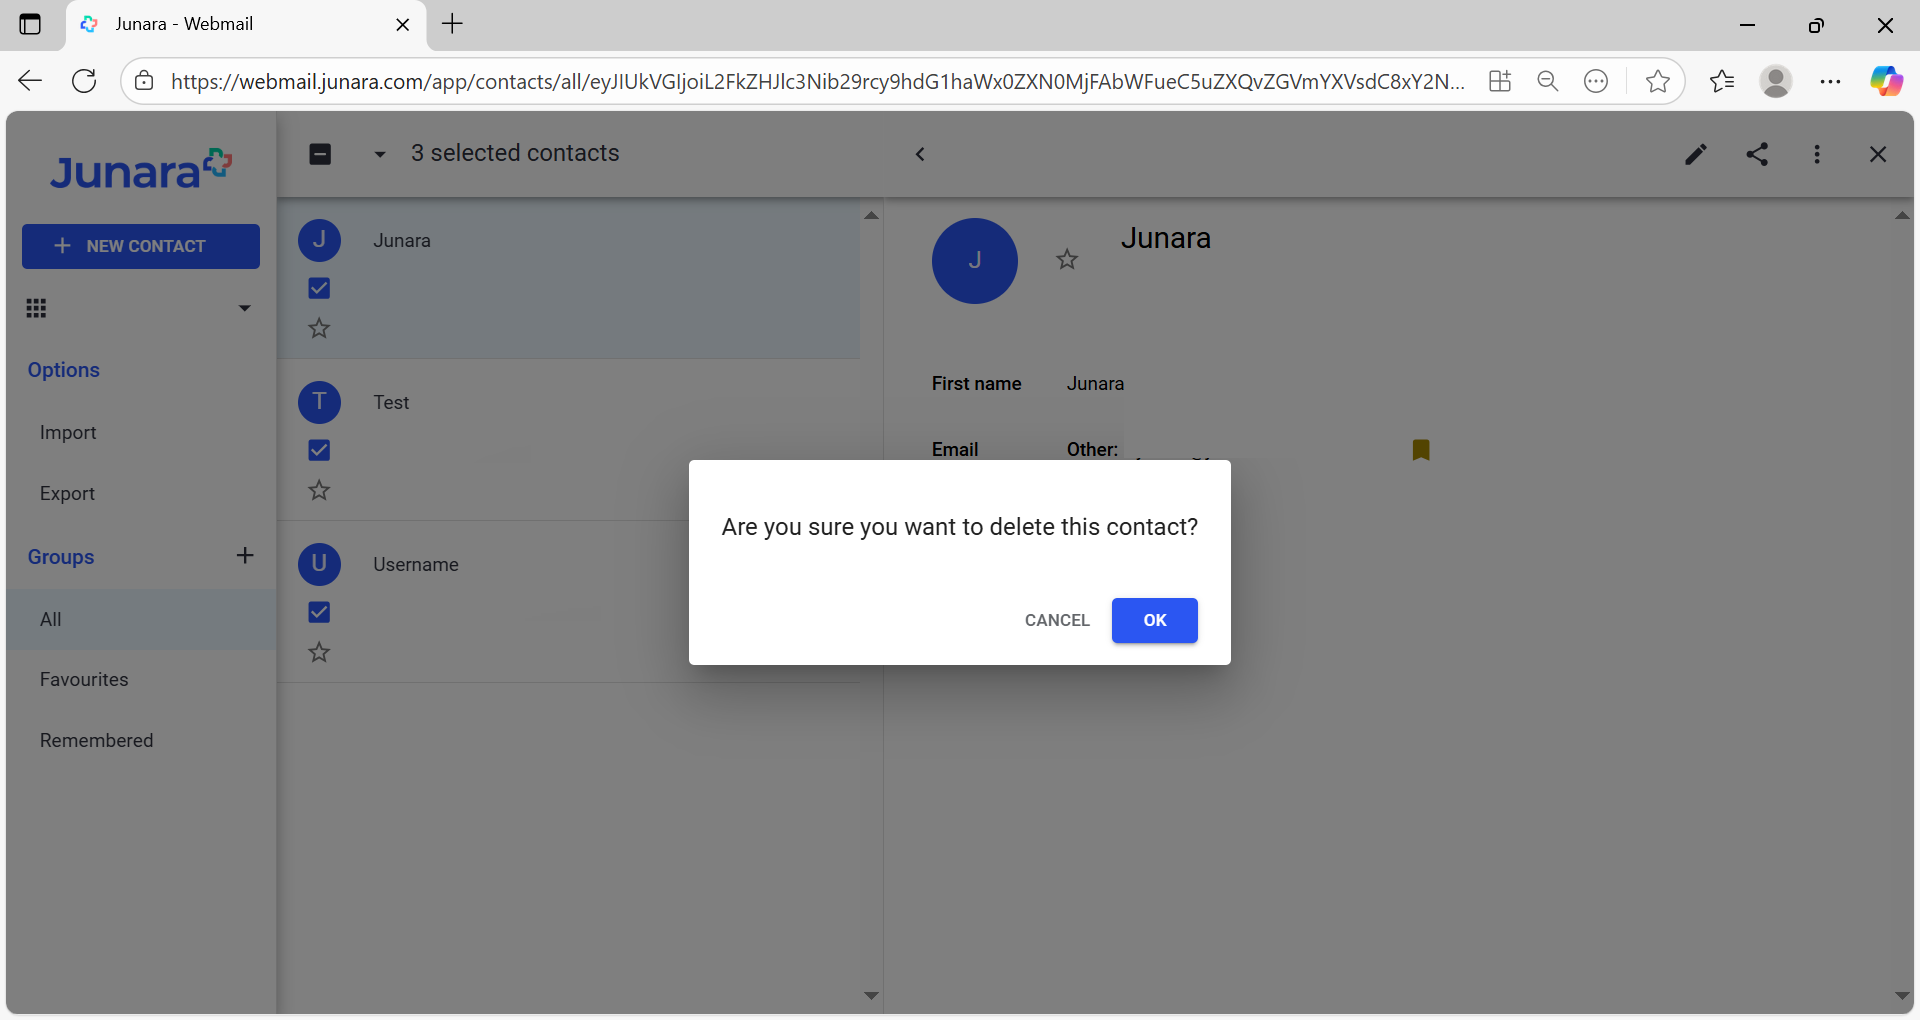The image size is (1920, 1020).
Task: Click the back chevron in detail header
Action: click(920, 154)
